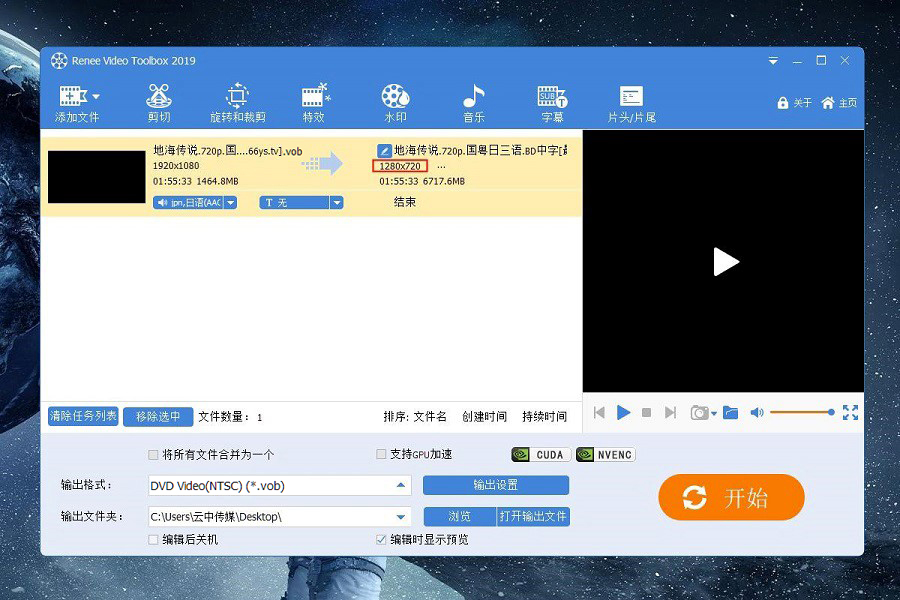The height and width of the screenshot is (600, 900).
Task: Click the 打开输出文件 button
Action: pos(533,516)
